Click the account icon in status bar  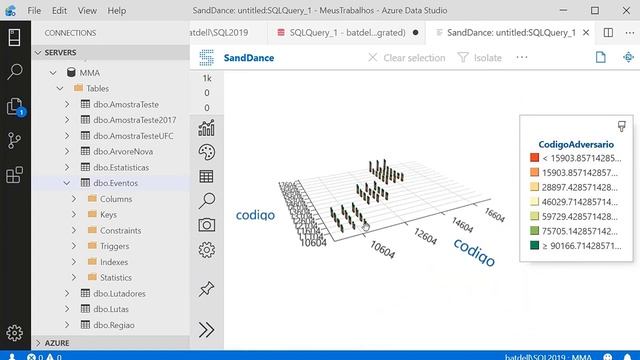(x=12, y=357)
